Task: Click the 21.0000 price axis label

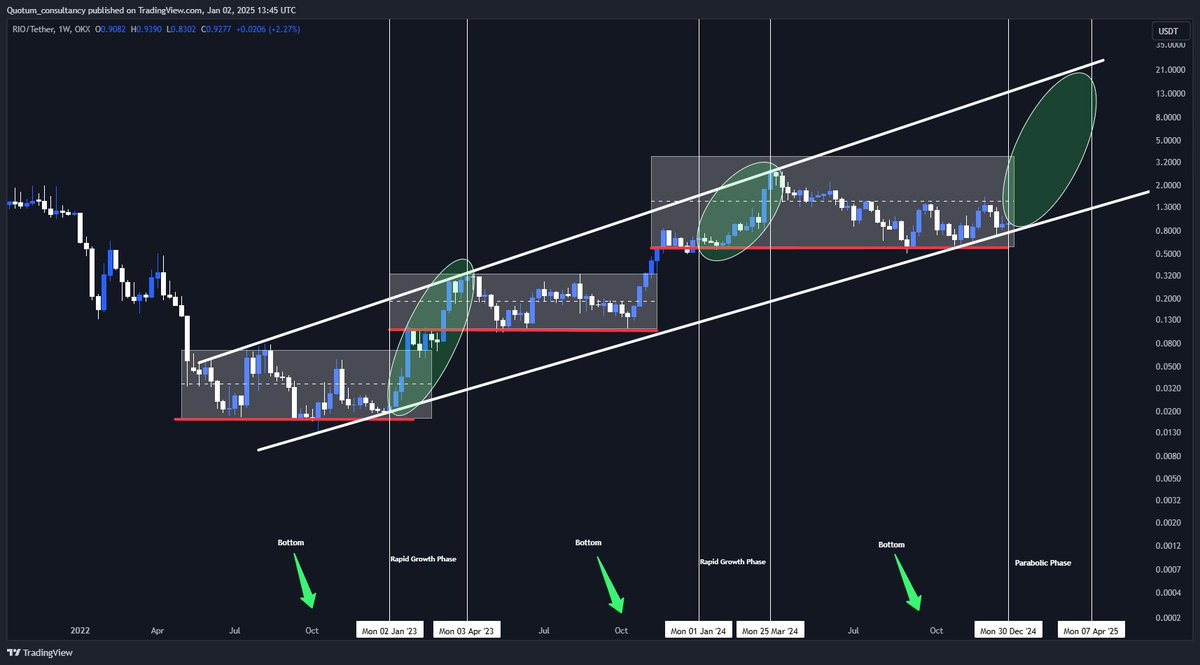Action: tap(1169, 69)
